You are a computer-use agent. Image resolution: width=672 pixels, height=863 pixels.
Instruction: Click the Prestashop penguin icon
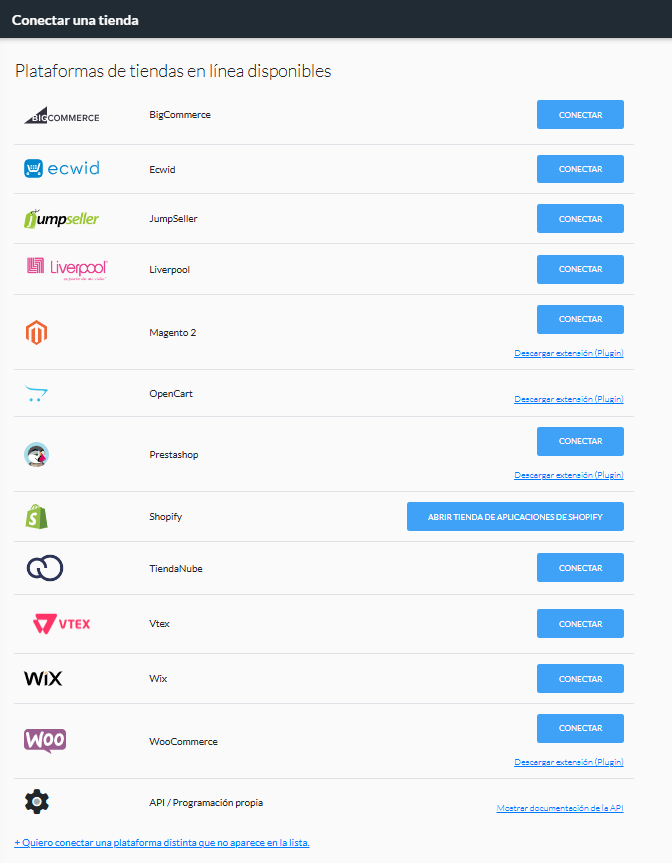36,455
